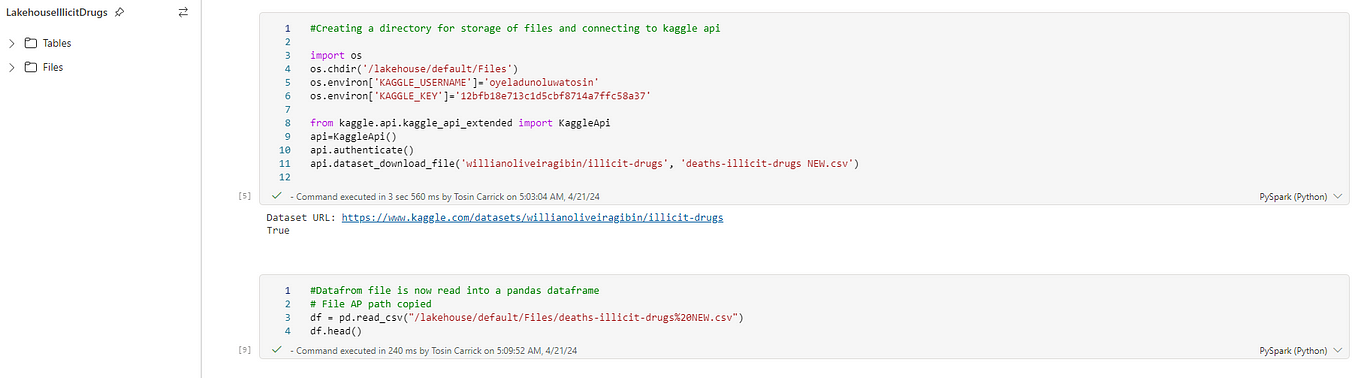Click the 'True' output text below first cell
This screenshot has height=378, width=1358.
[278, 230]
